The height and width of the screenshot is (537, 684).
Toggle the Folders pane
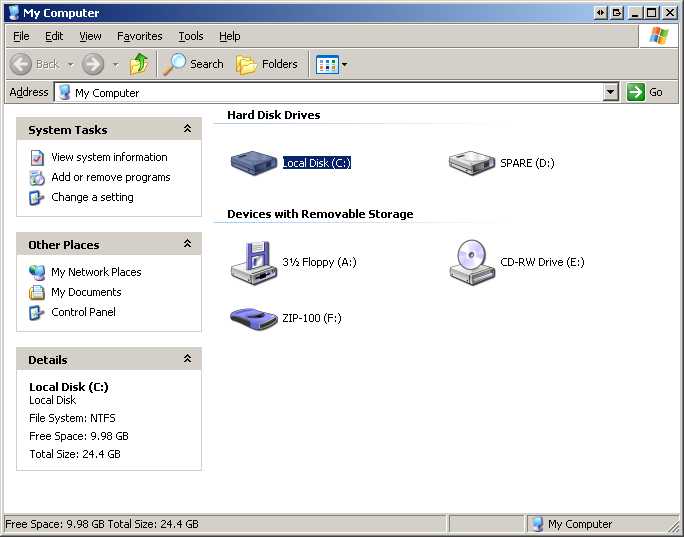(267, 64)
